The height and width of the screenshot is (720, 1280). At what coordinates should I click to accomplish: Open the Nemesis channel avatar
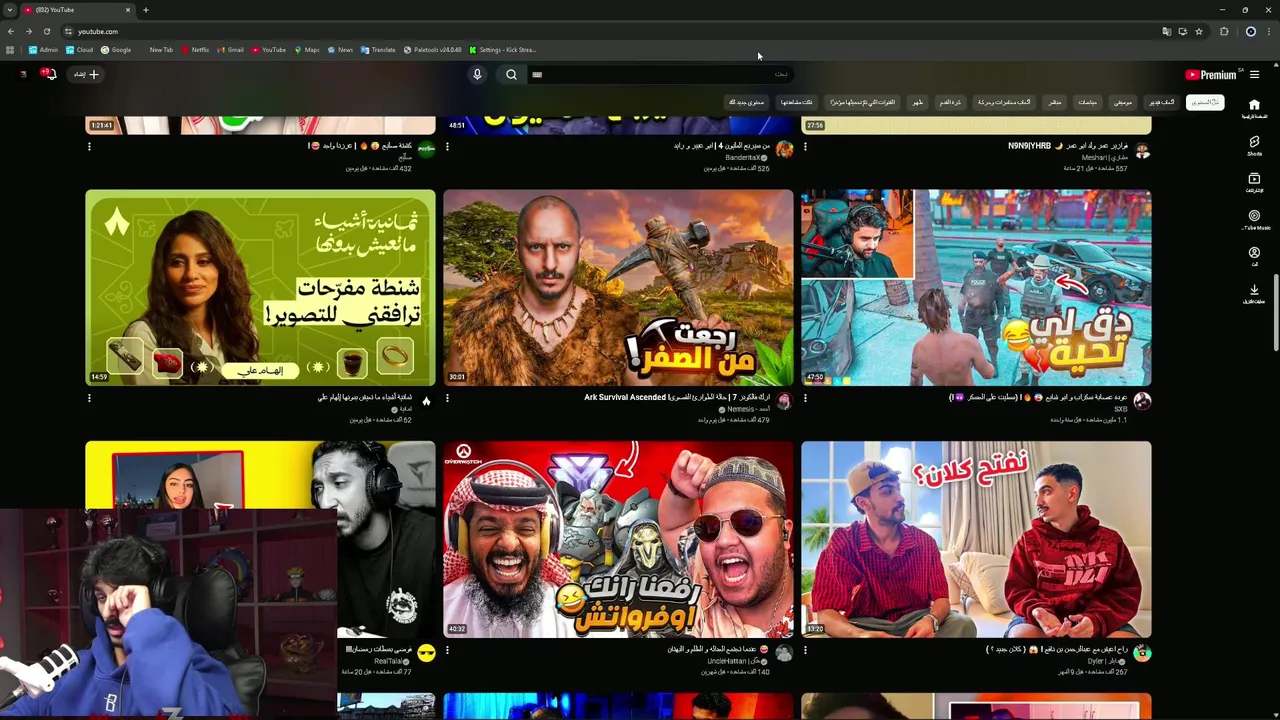click(x=784, y=401)
